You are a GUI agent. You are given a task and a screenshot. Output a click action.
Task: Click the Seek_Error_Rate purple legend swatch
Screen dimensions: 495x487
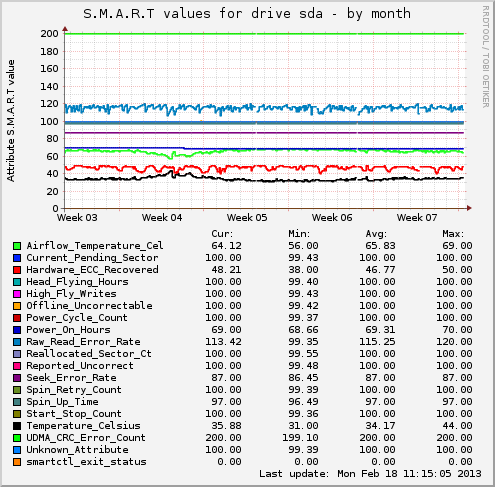(17, 378)
